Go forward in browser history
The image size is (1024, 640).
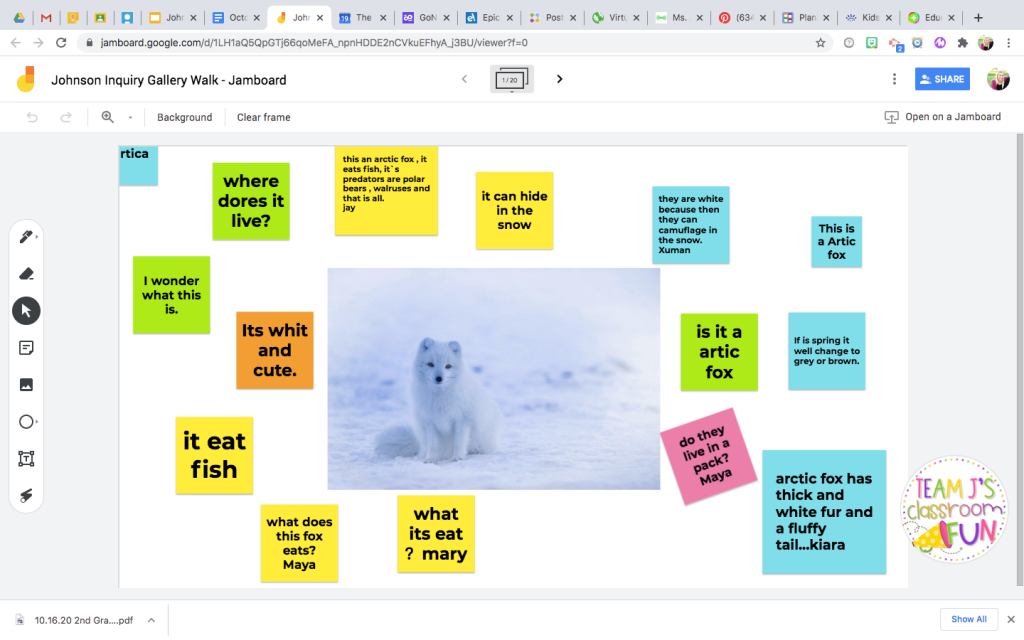coord(38,43)
